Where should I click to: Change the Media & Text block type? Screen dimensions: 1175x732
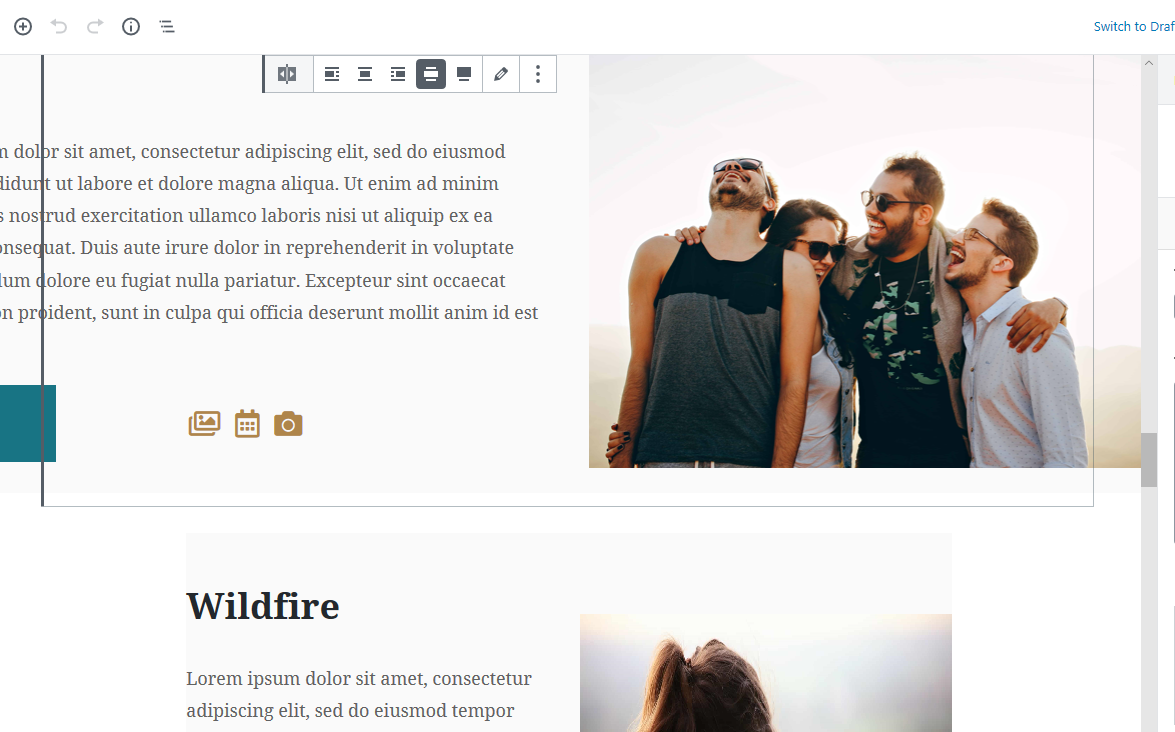[287, 74]
